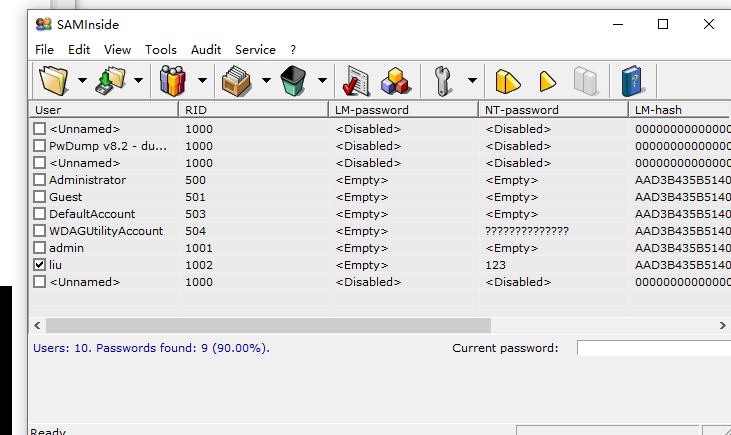The image size is (731, 435).
Task: Click RID value 500
Action: pyautogui.click(x=195, y=180)
